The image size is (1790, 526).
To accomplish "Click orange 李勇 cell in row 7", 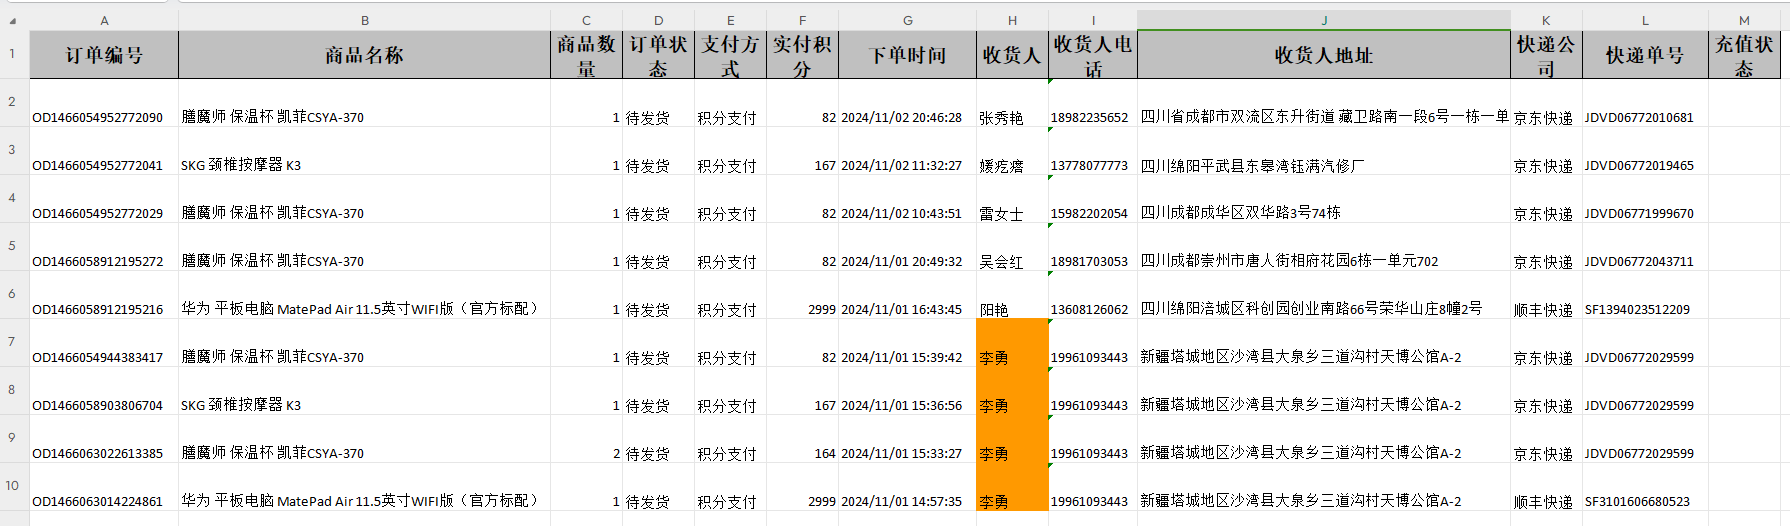I will tap(1012, 343).
